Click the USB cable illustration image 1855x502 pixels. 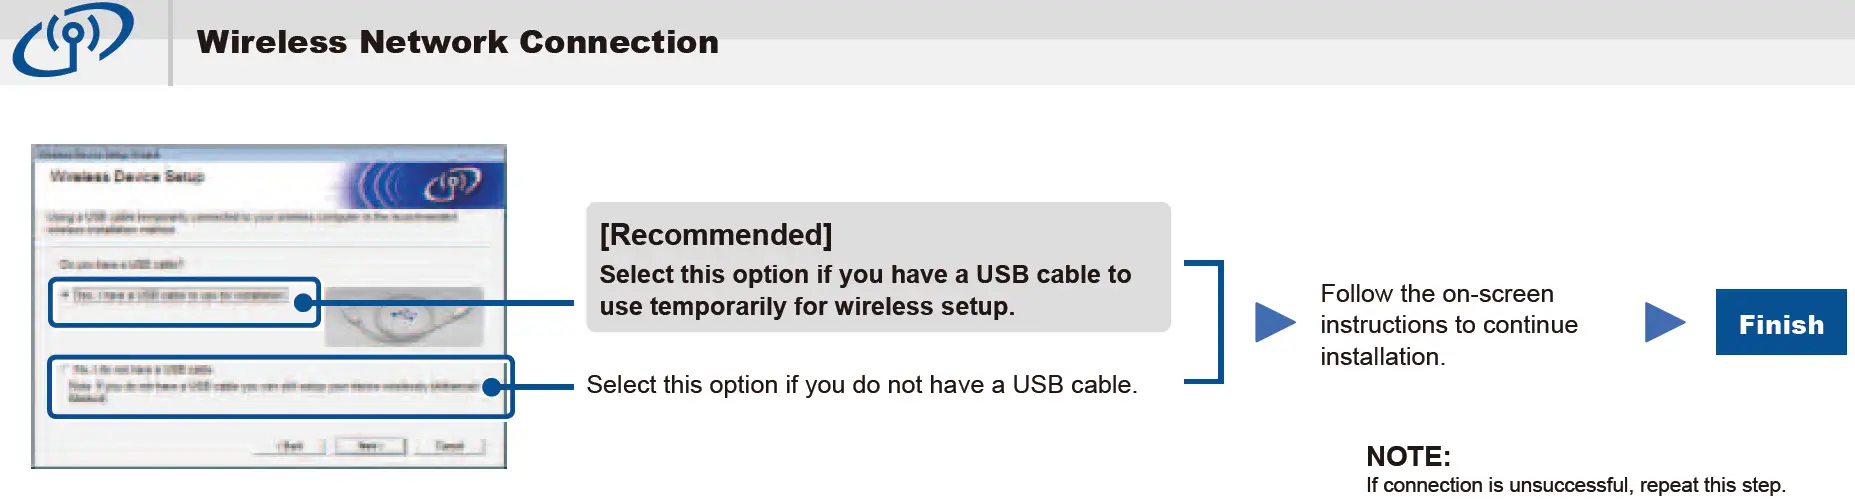tap(403, 316)
